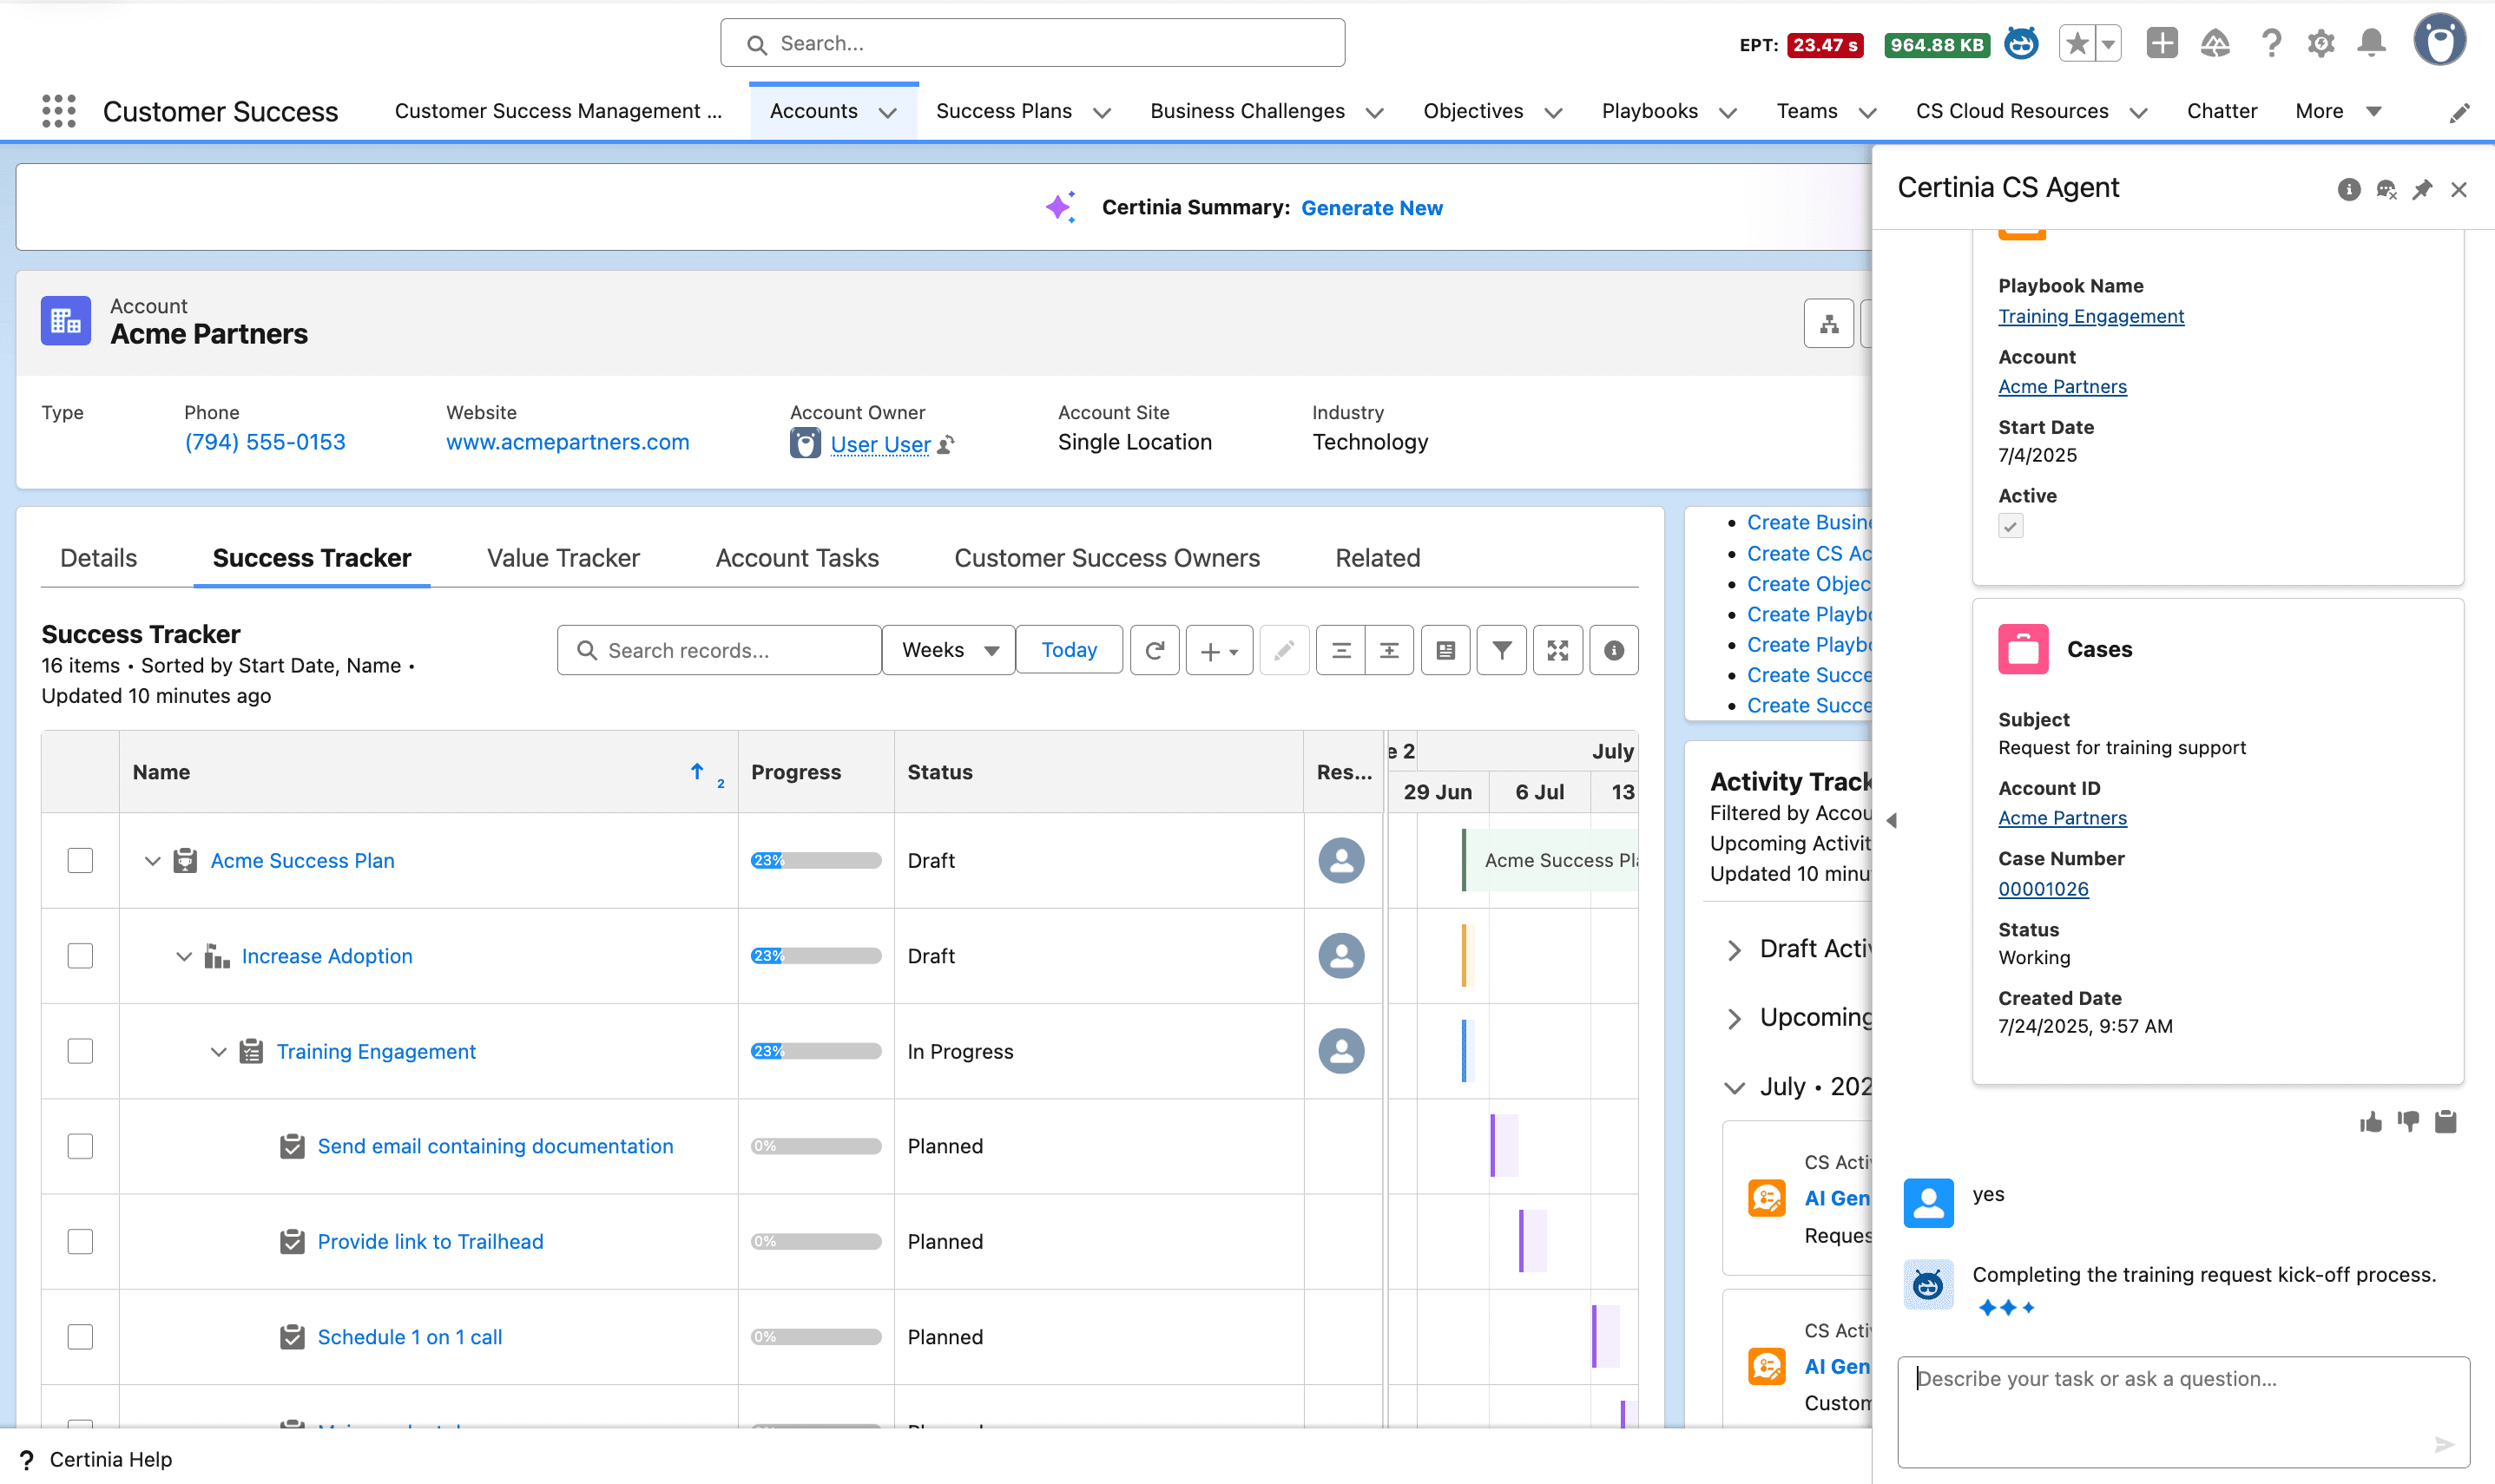Click the Certinia mascot icon in header

click(x=2021, y=44)
